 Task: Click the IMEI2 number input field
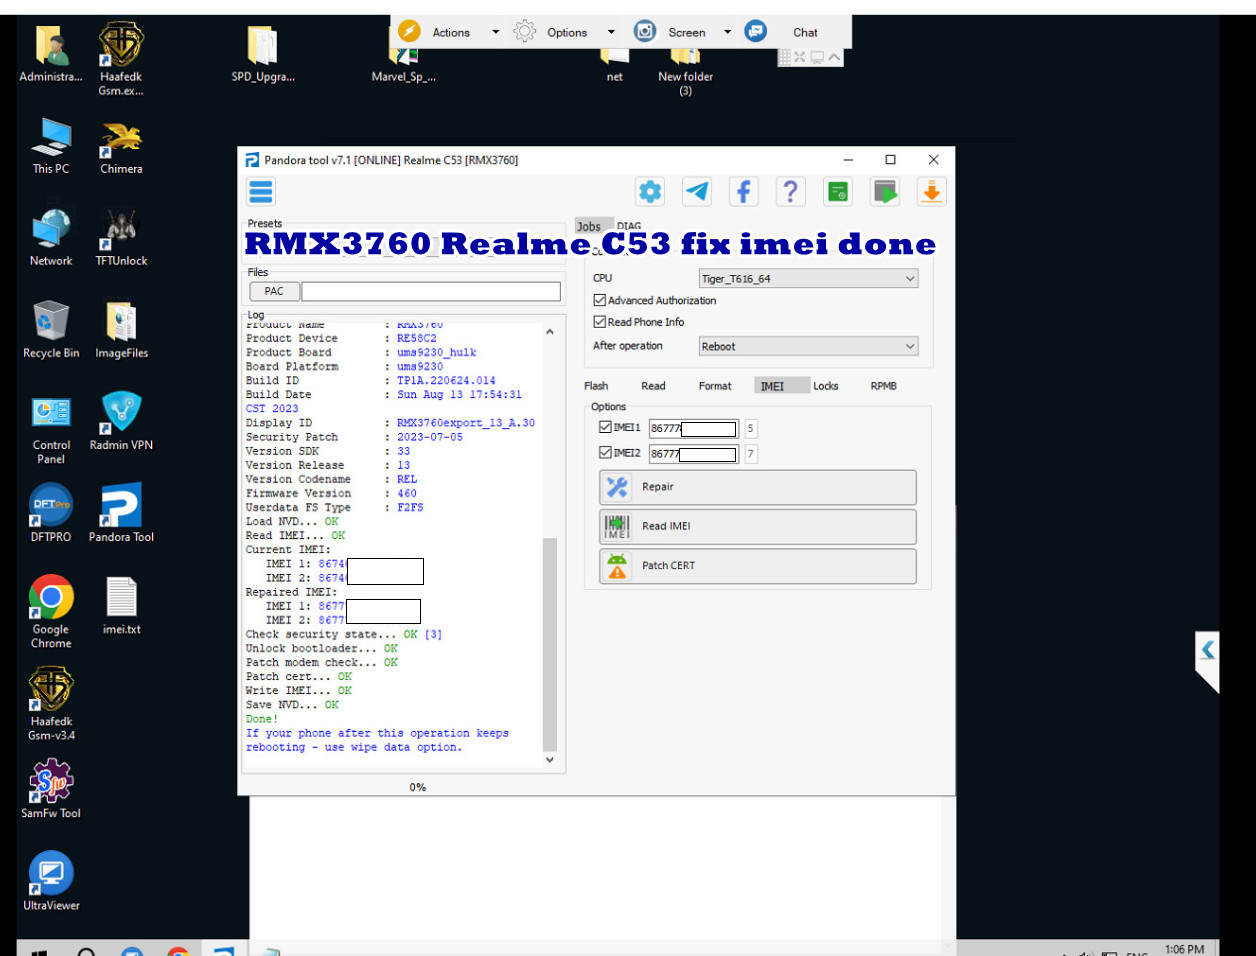[x=694, y=454]
